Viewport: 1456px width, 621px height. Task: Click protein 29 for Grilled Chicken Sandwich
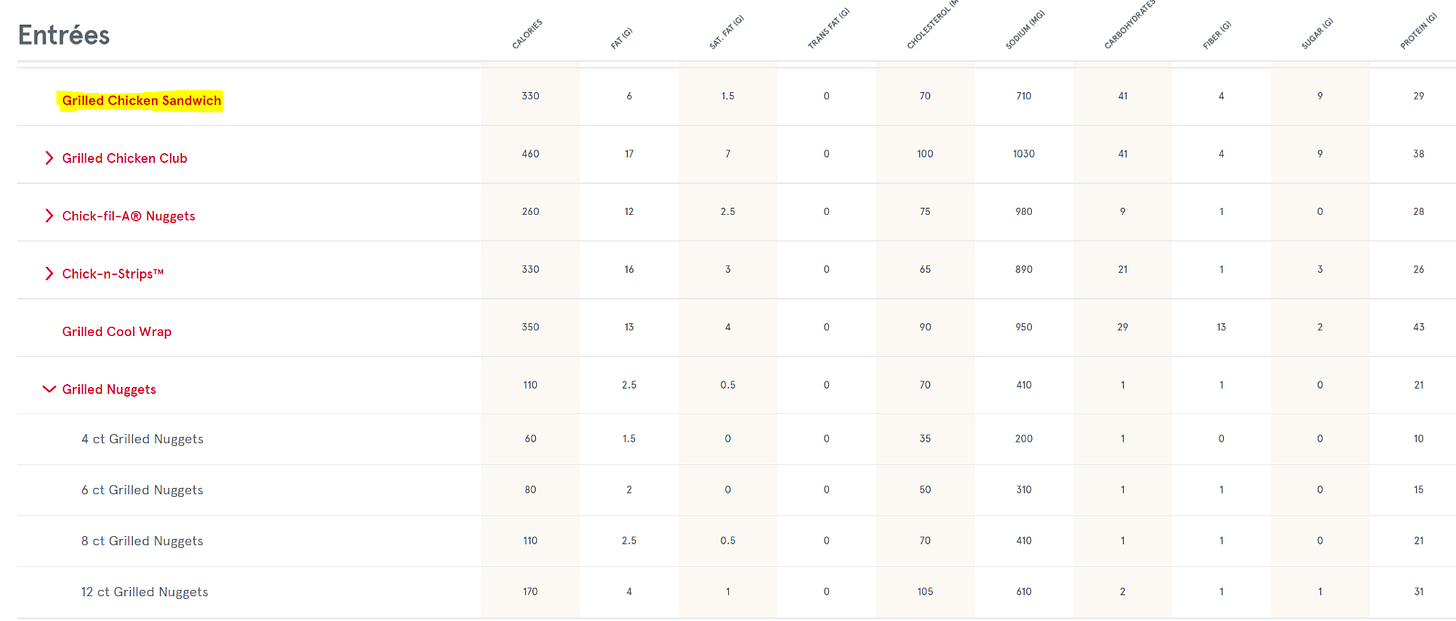[1418, 96]
